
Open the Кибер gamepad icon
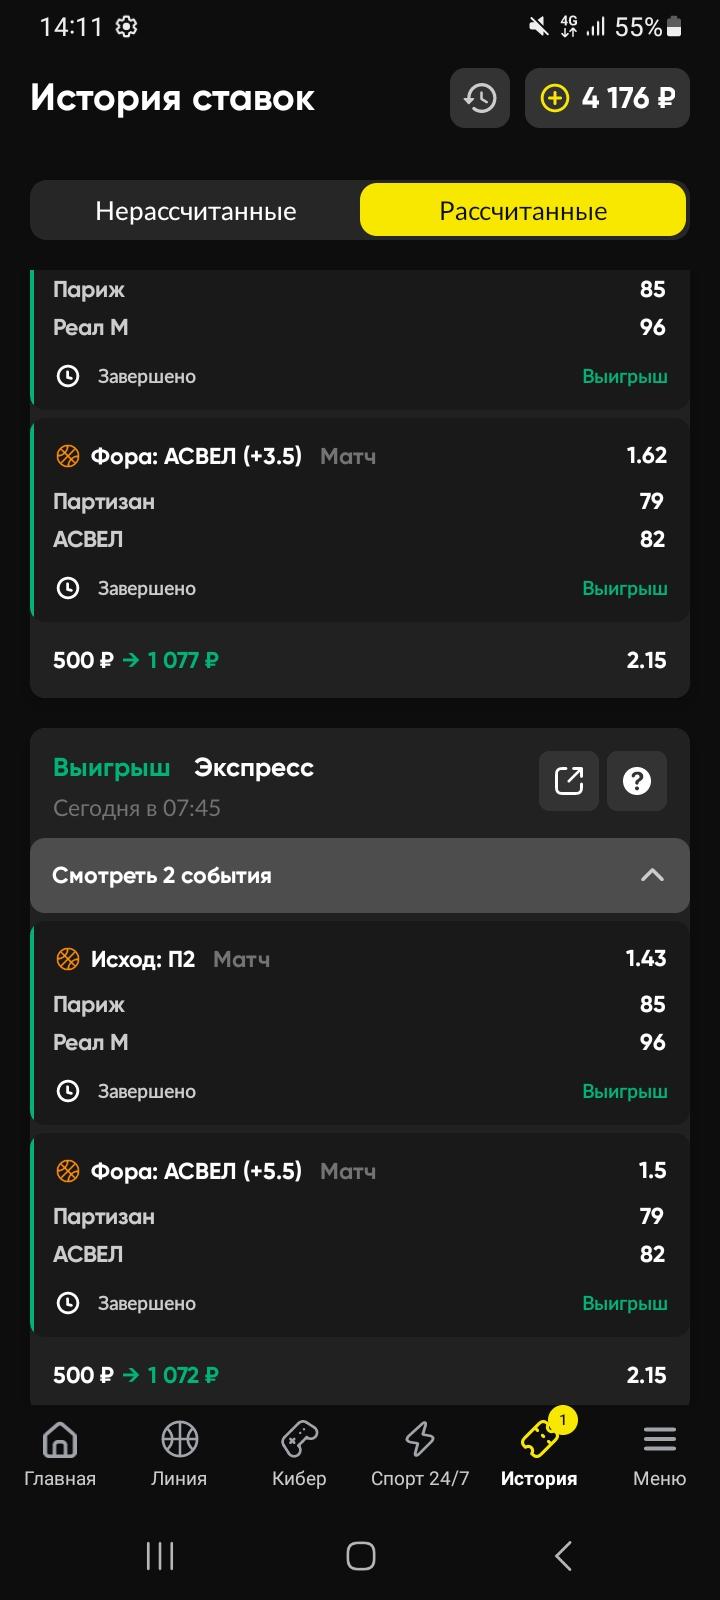(299, 1440)
